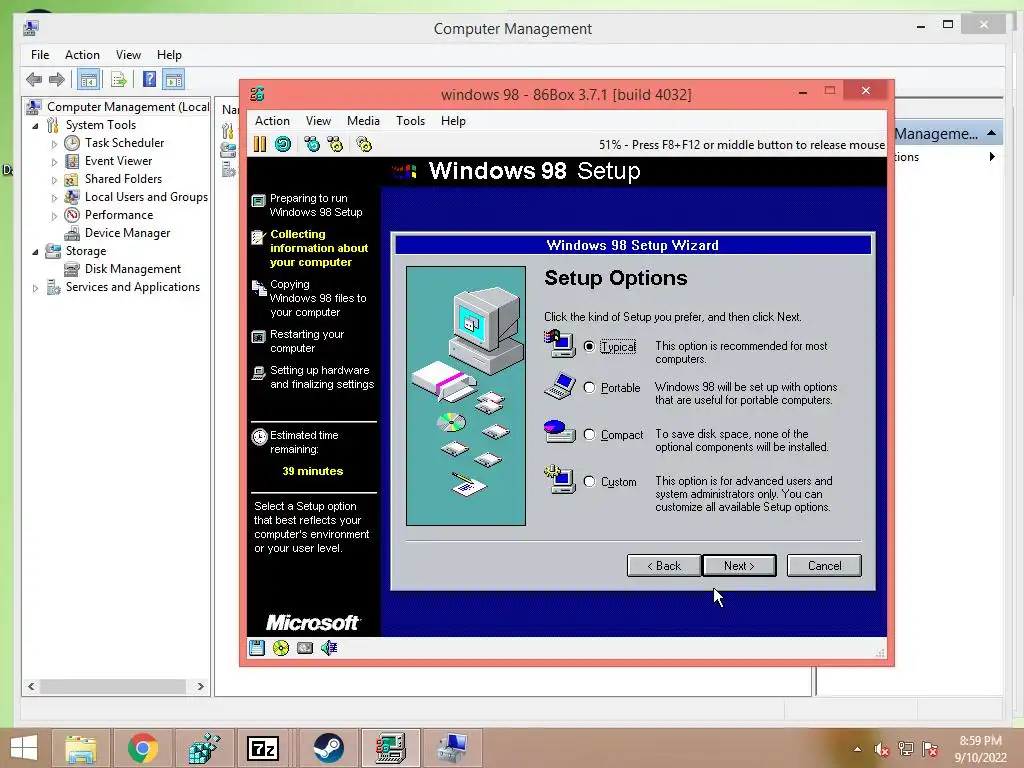The image size is (1024, 768).
Task: Select the Typical setup option
Action: point(589,347)
